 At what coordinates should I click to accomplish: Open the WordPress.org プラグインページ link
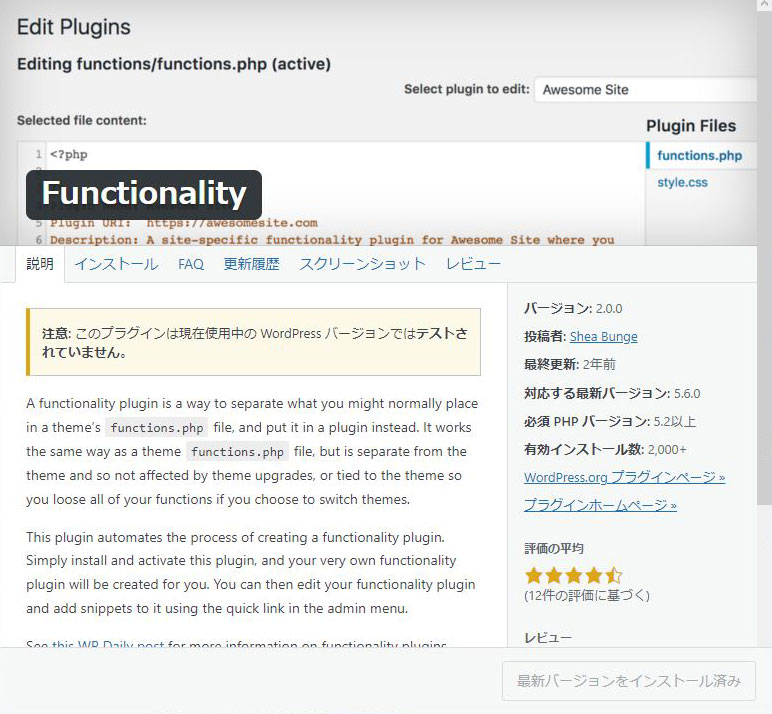point(624,477)
